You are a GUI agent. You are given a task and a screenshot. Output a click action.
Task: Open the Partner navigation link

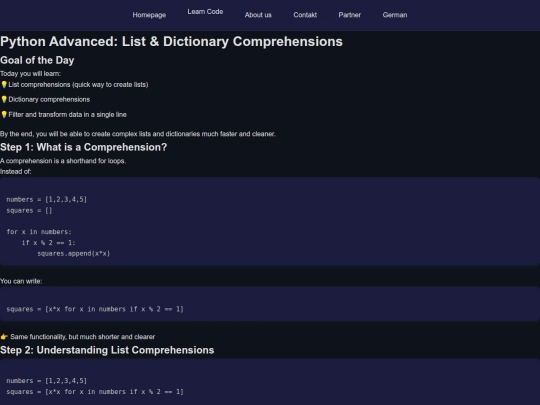[350, 15]
